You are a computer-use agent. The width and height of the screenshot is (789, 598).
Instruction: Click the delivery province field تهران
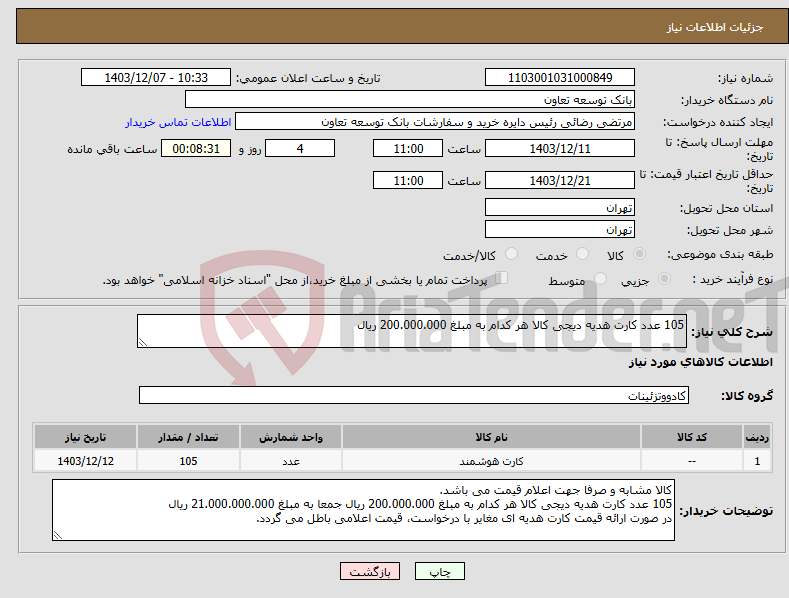pyautogui.click(x=560, y=207)
